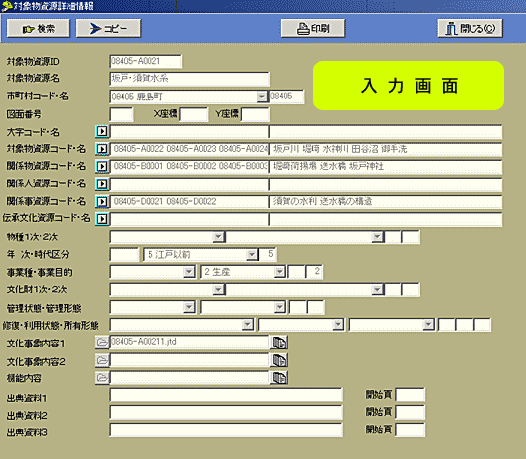Expand the 事業種 dropdown
This screenshot has width=526, height=459.
[189, 272]
